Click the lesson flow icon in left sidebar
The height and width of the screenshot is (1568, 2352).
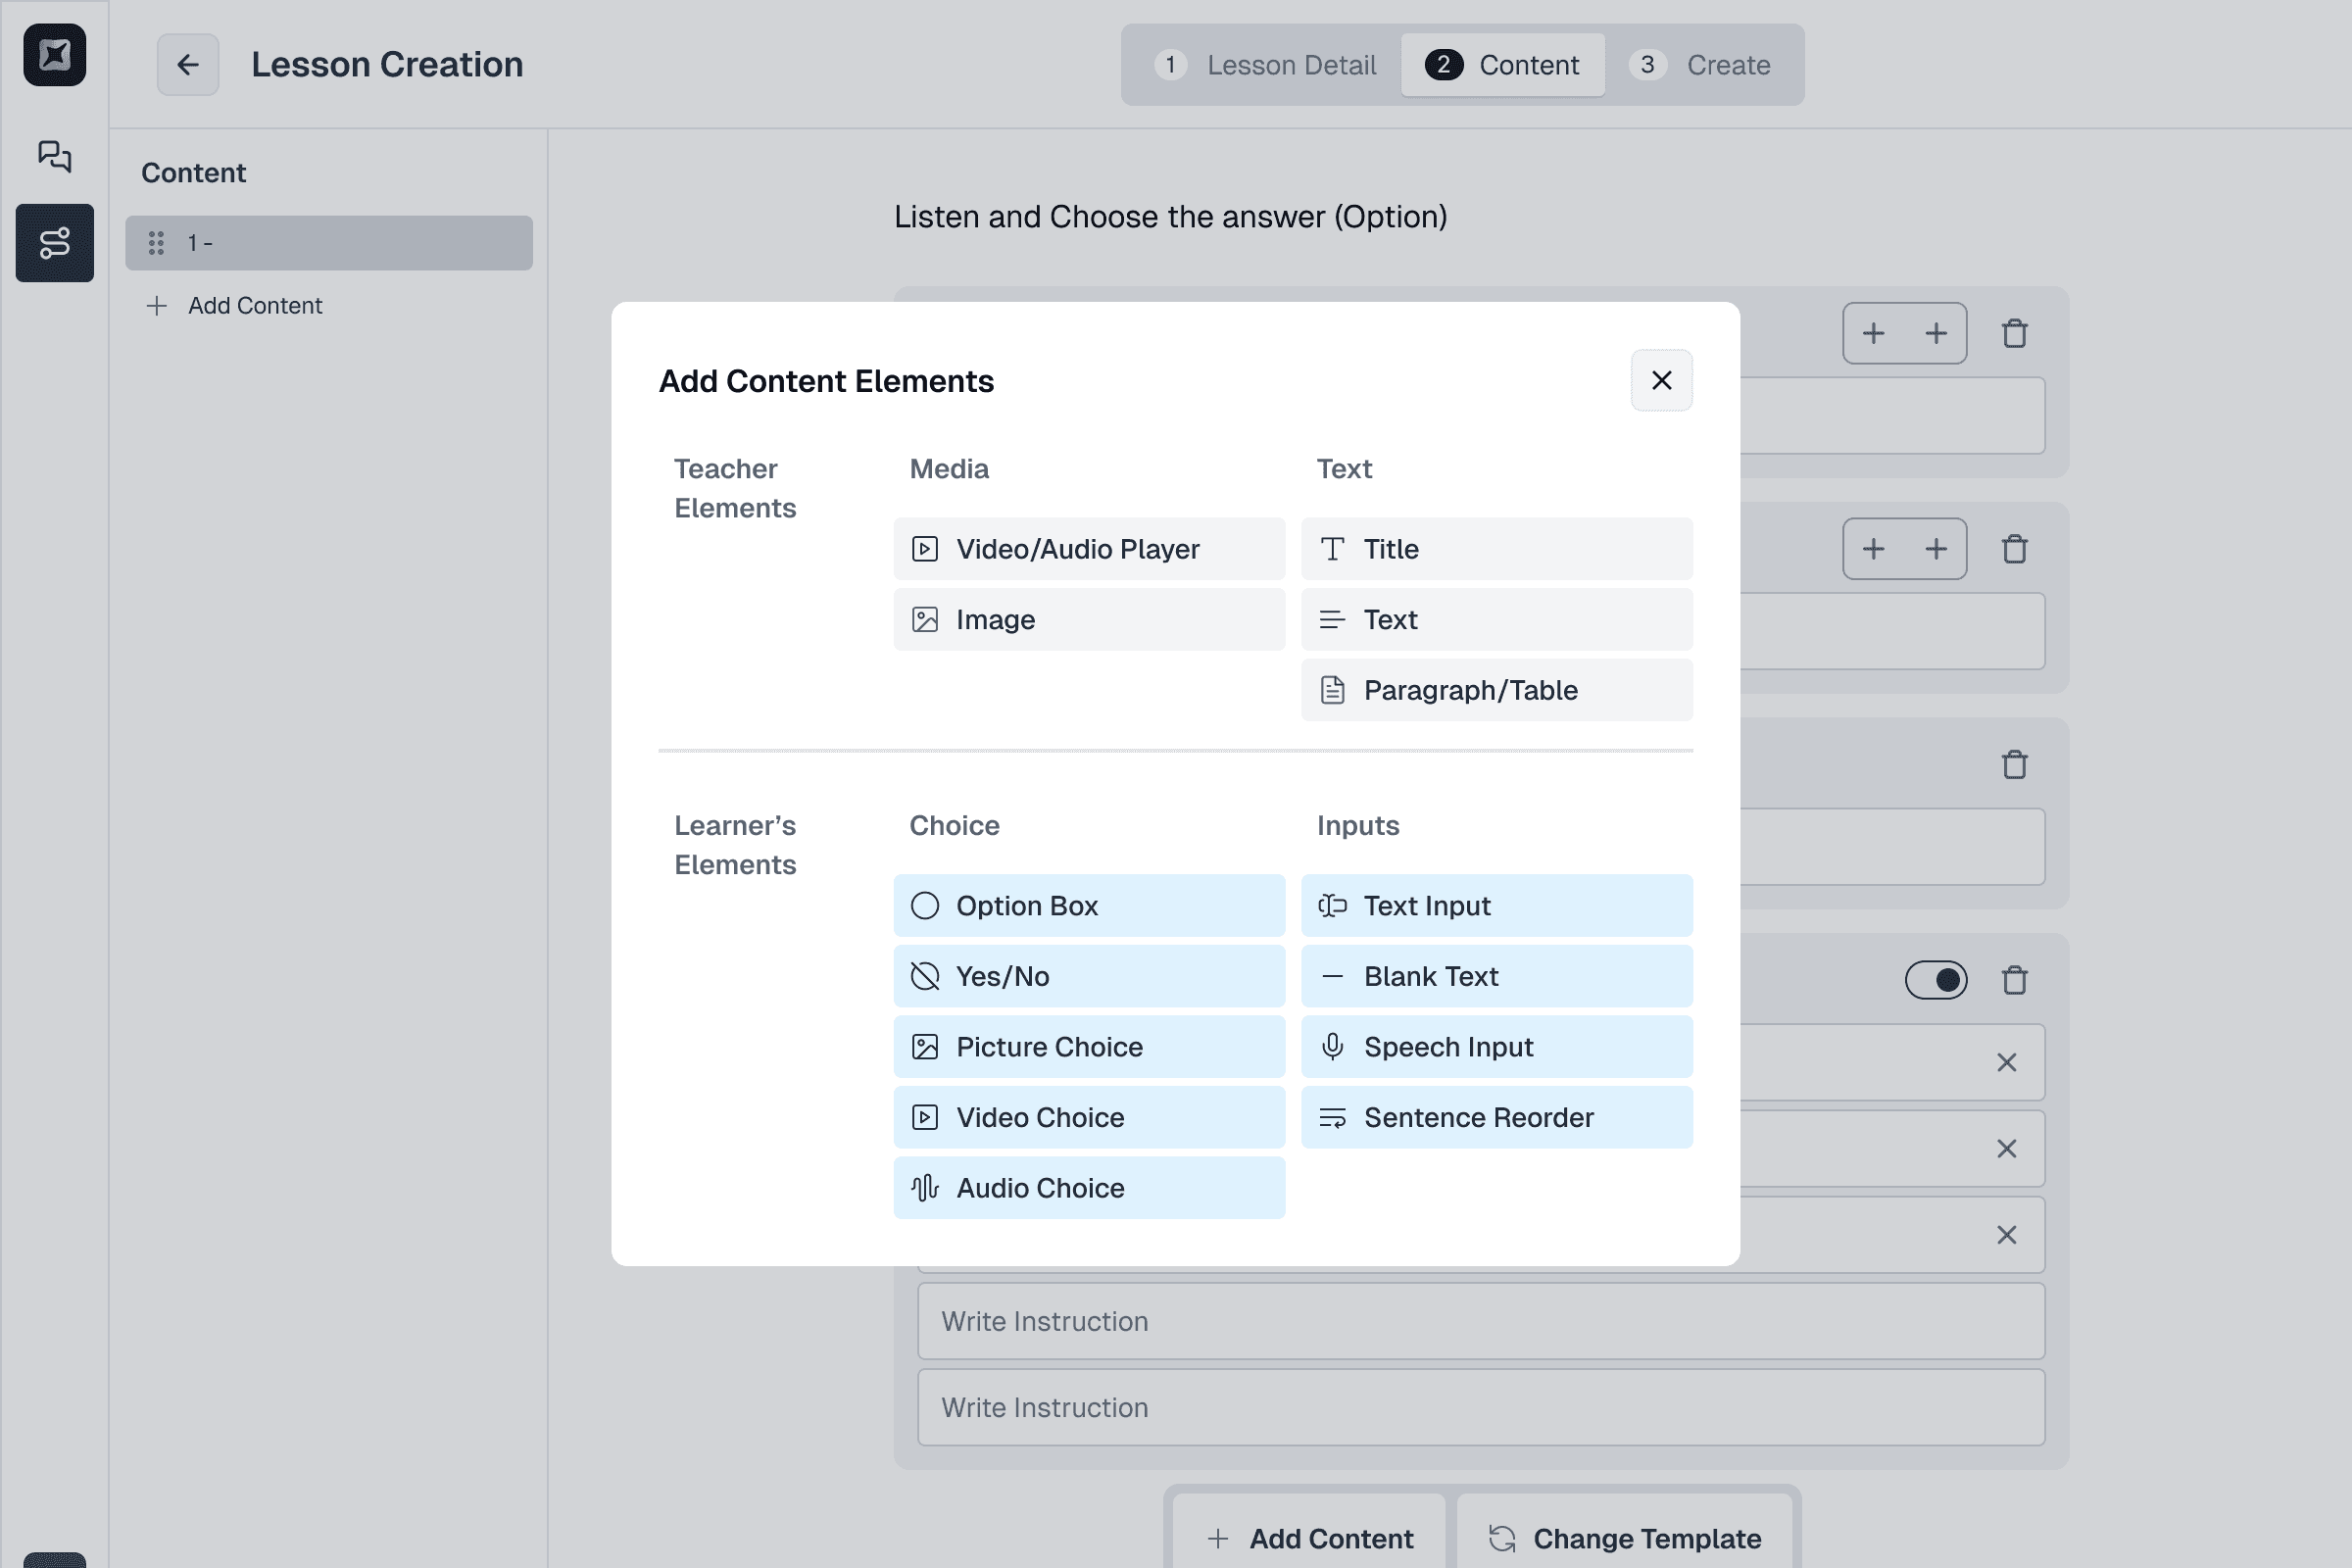(x=54, y=243)
